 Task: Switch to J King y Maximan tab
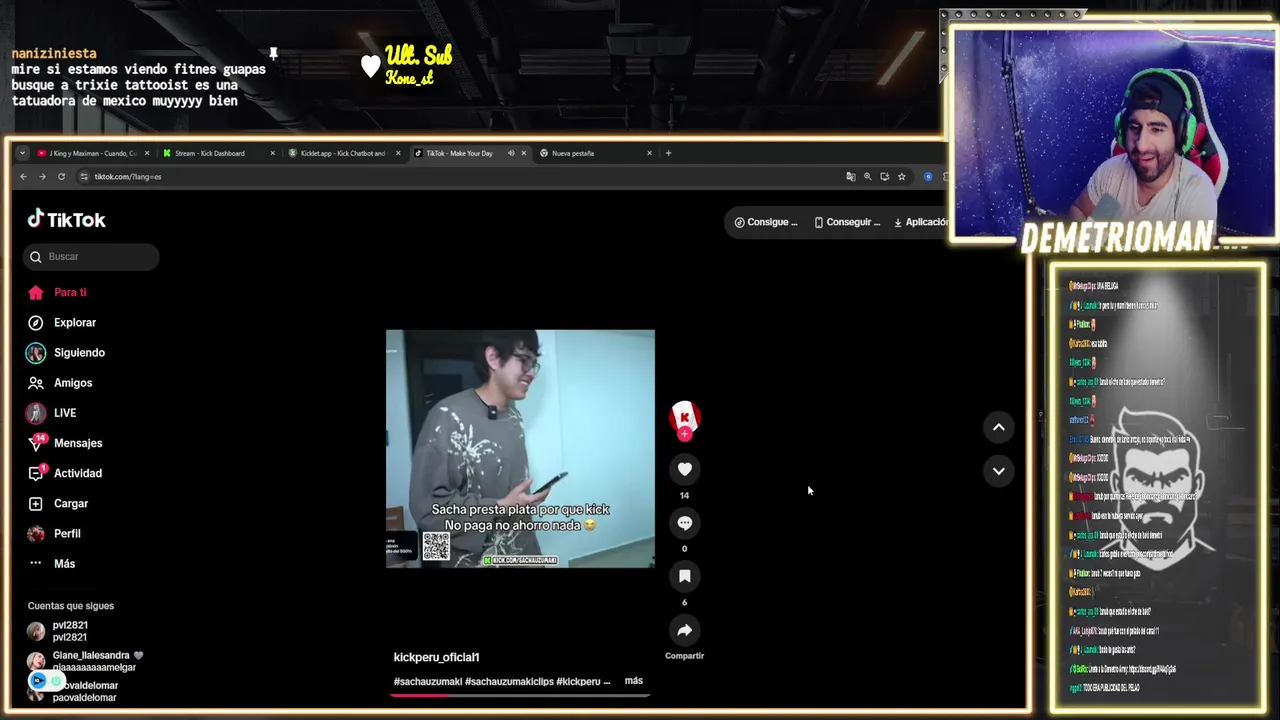92,153
